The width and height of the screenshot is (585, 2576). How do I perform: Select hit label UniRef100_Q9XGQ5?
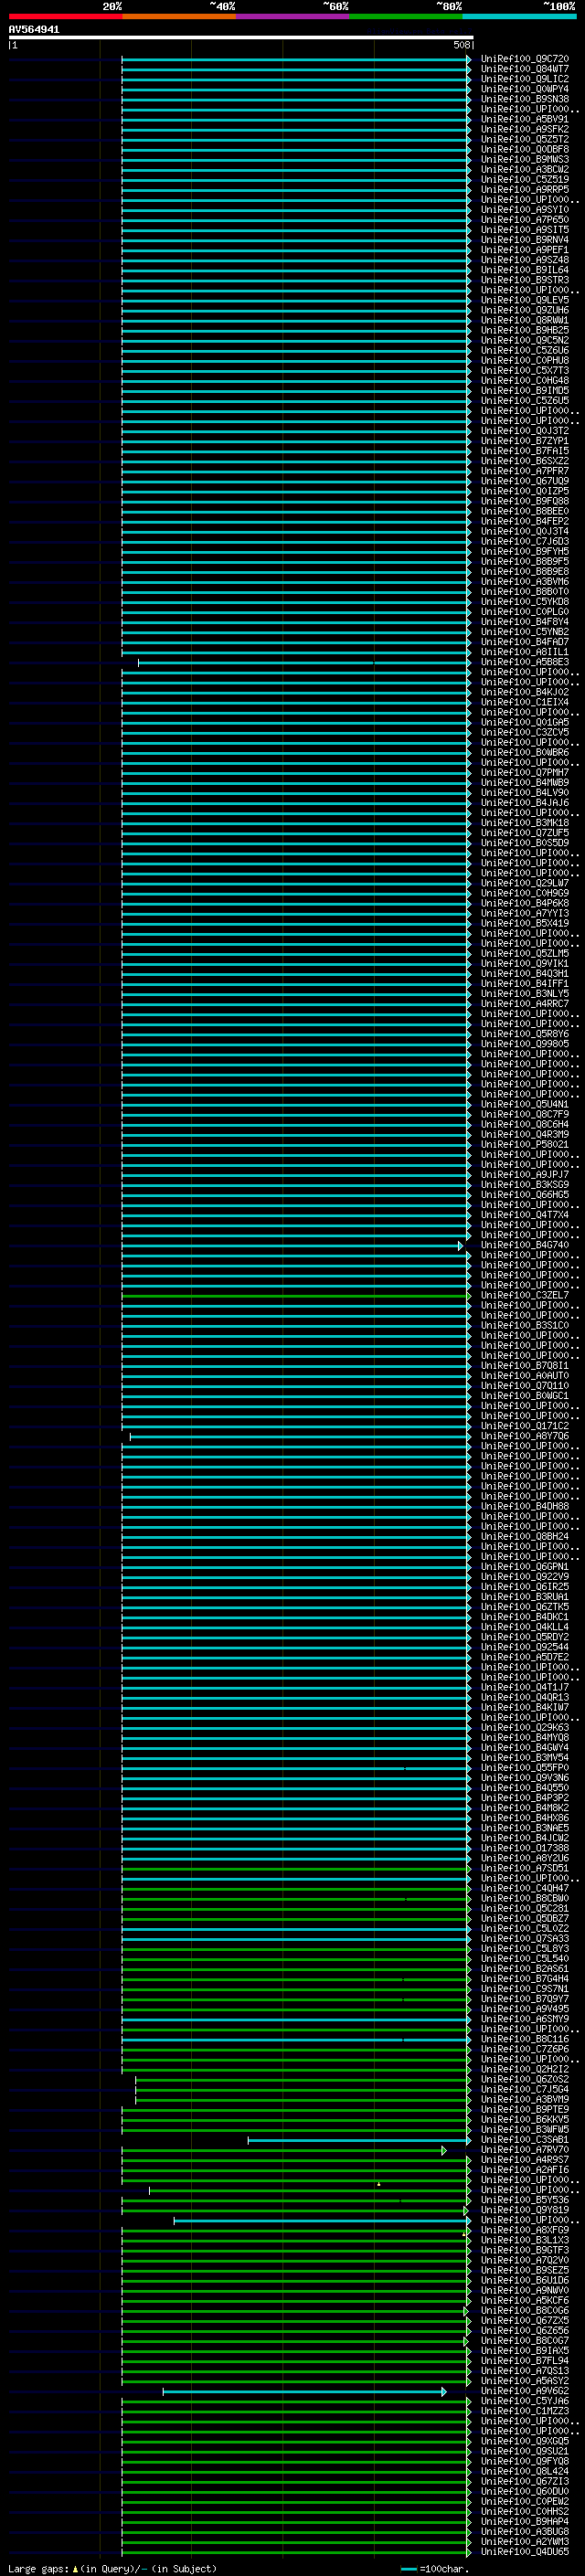point(524,2441)
